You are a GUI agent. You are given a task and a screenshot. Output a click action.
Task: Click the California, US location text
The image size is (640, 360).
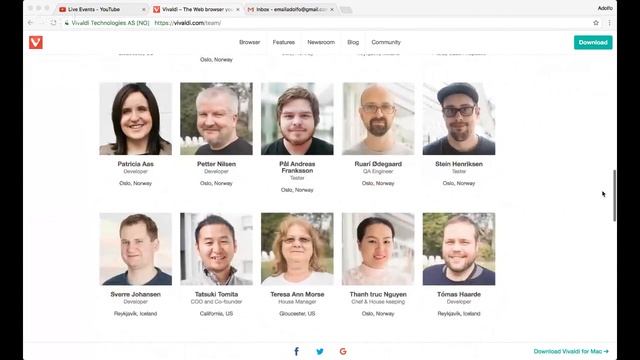click(x=216, y=313)
